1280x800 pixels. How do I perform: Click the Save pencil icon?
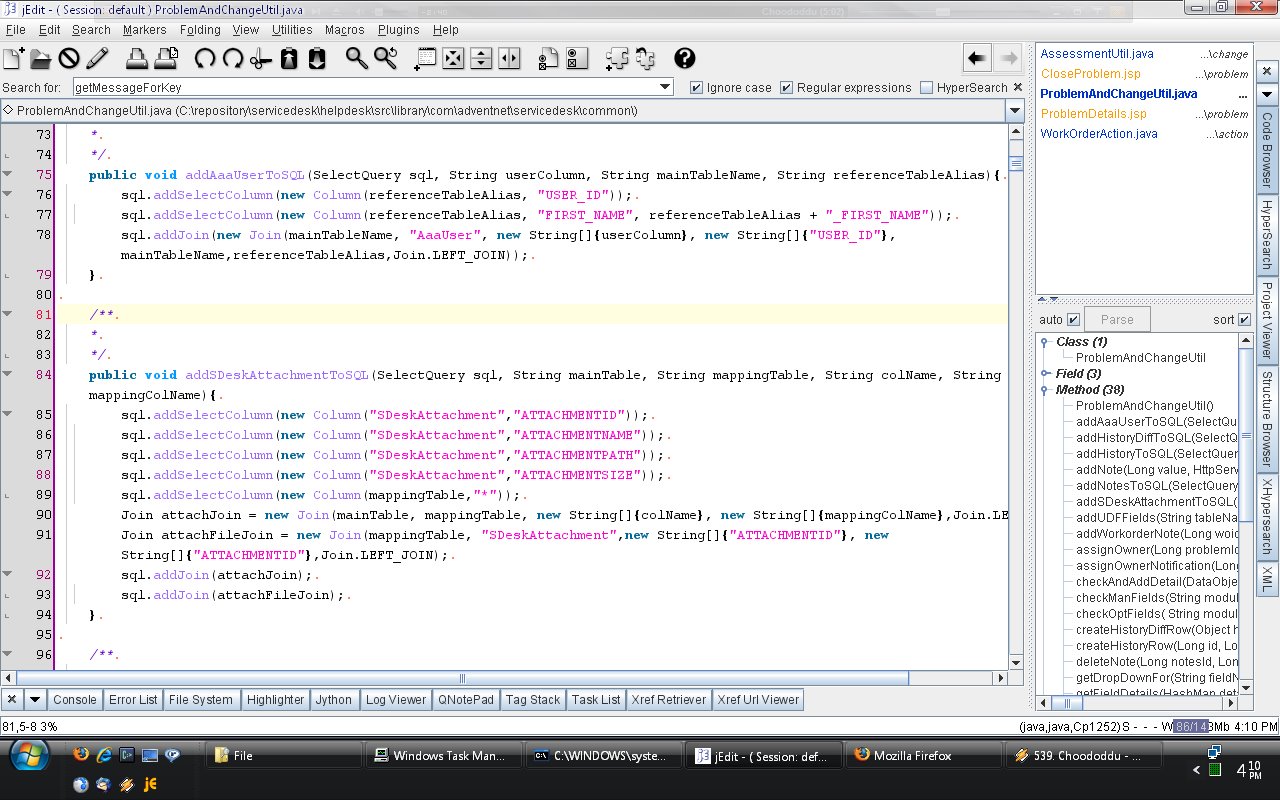click(x=97, y=58)
